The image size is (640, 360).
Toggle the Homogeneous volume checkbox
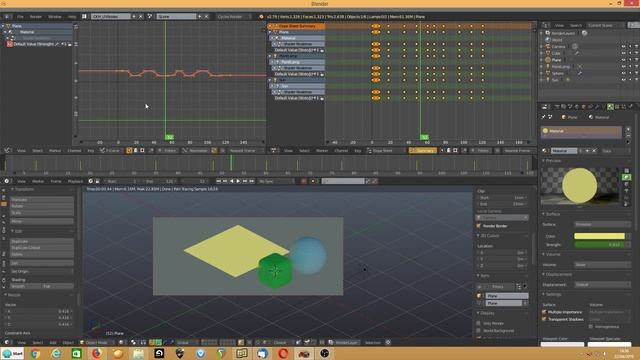coord(591,327)
